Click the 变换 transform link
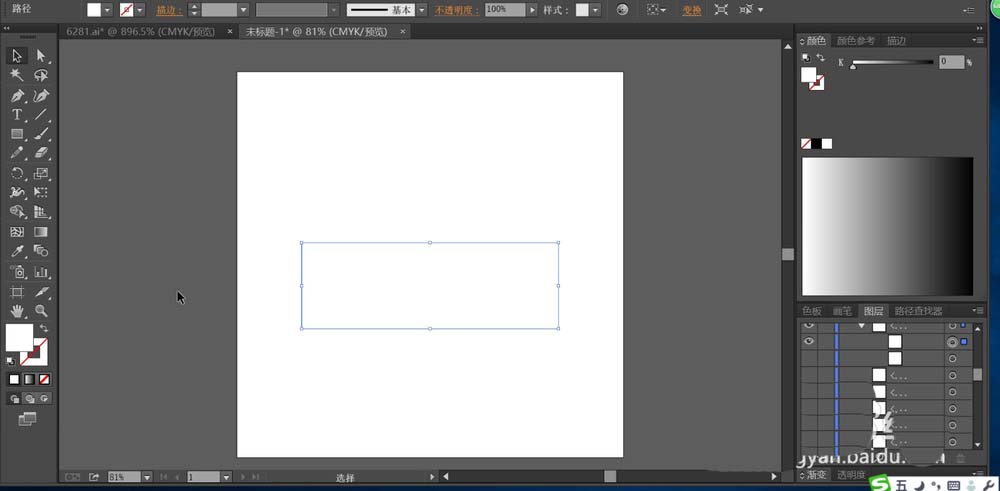This screenshot has height=491, width=1000. pyautogui.click(x=691, y=10)
